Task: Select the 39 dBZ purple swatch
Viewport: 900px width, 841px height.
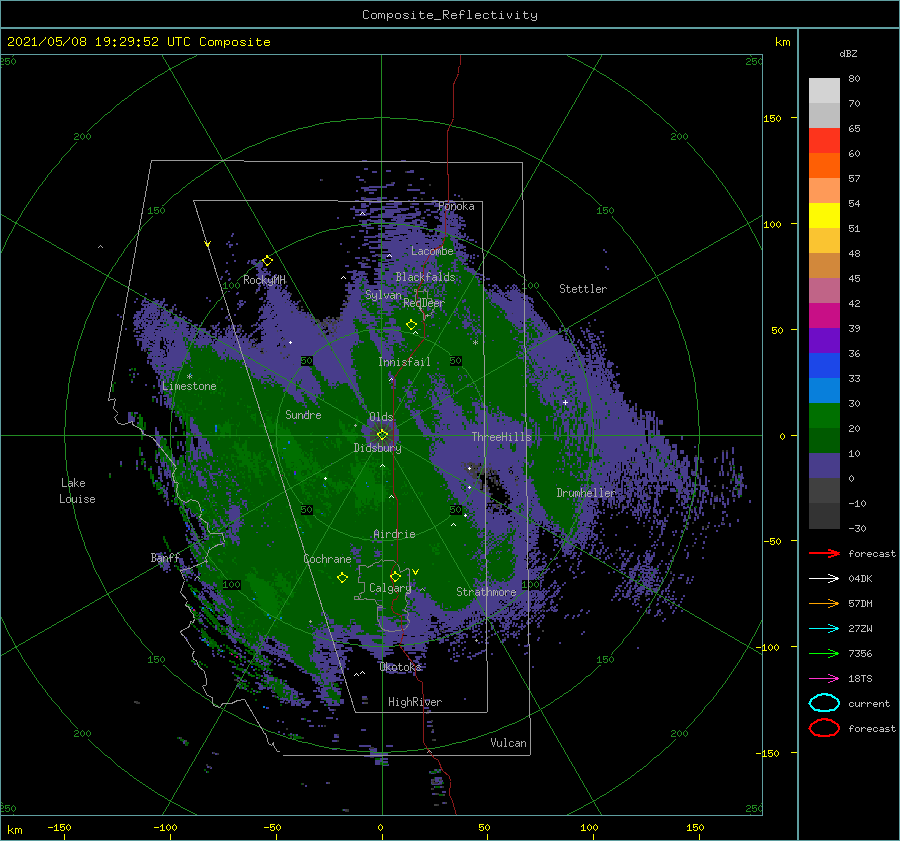Action: coord(824,340)
